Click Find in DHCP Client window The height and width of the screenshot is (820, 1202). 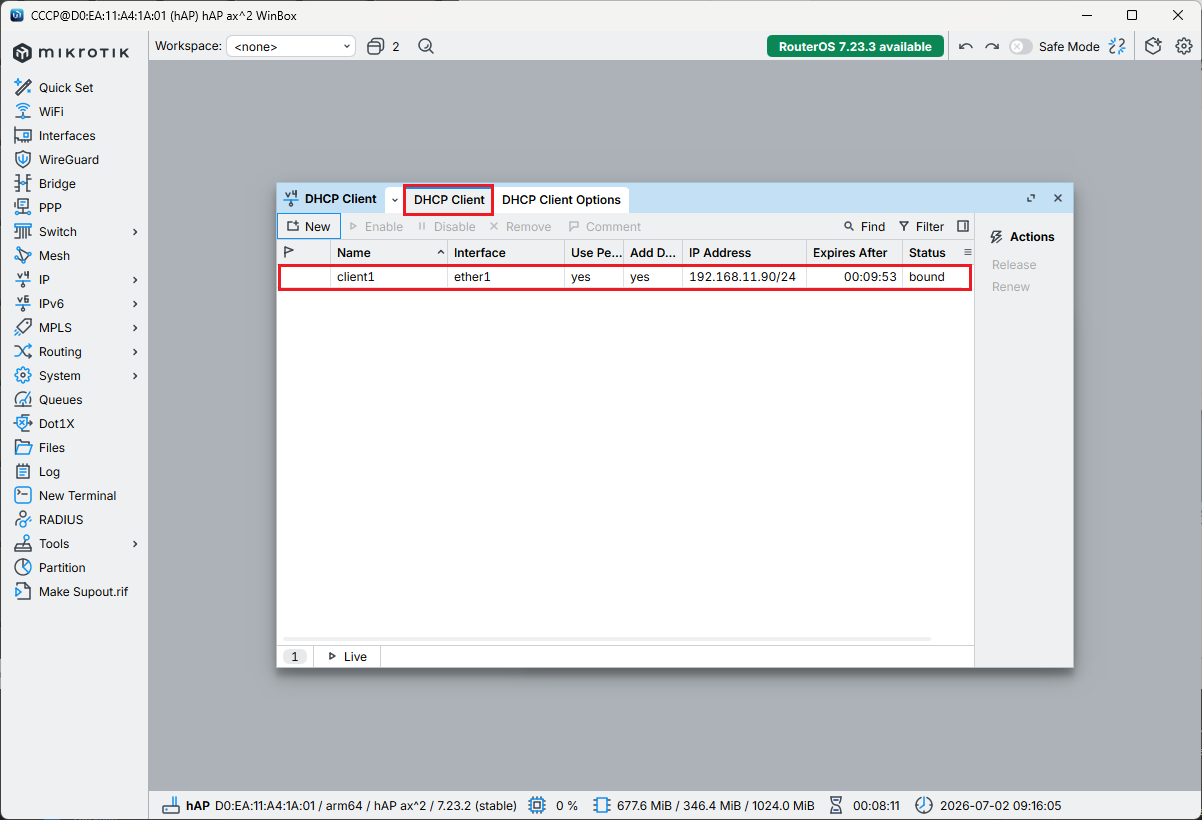(864, 226)
